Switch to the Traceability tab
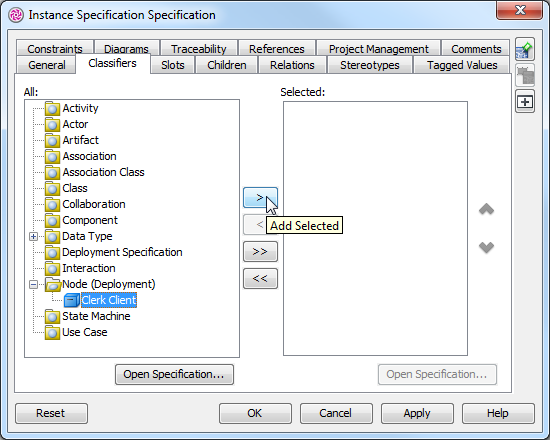Viewport: 550px width, 440px height. click(199, 49)
